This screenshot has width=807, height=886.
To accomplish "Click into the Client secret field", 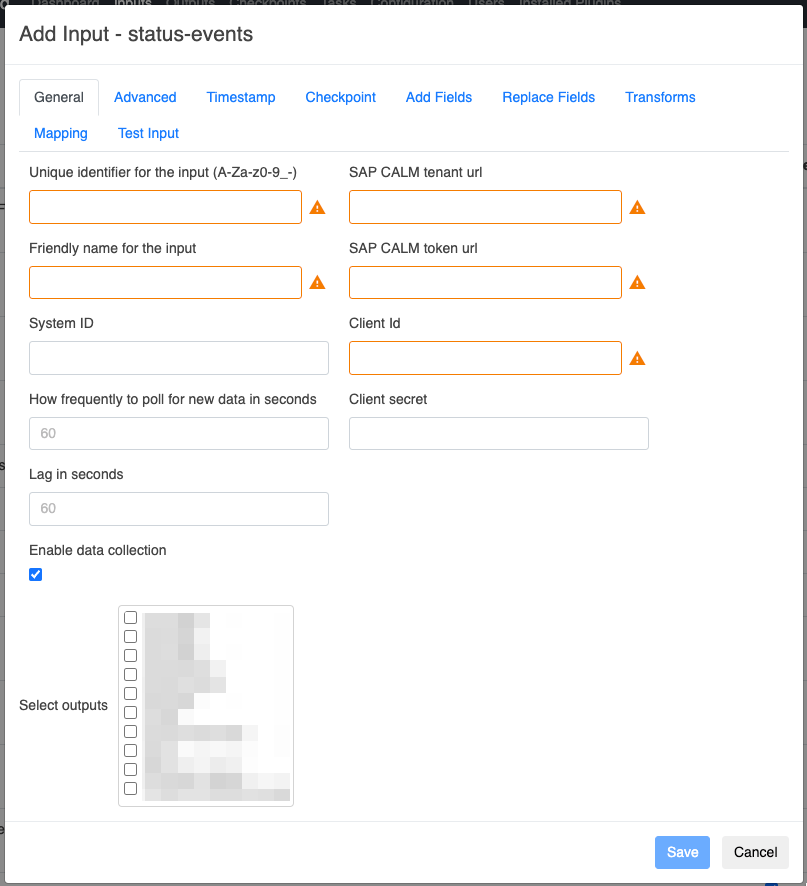I will (x=499, y=433).
